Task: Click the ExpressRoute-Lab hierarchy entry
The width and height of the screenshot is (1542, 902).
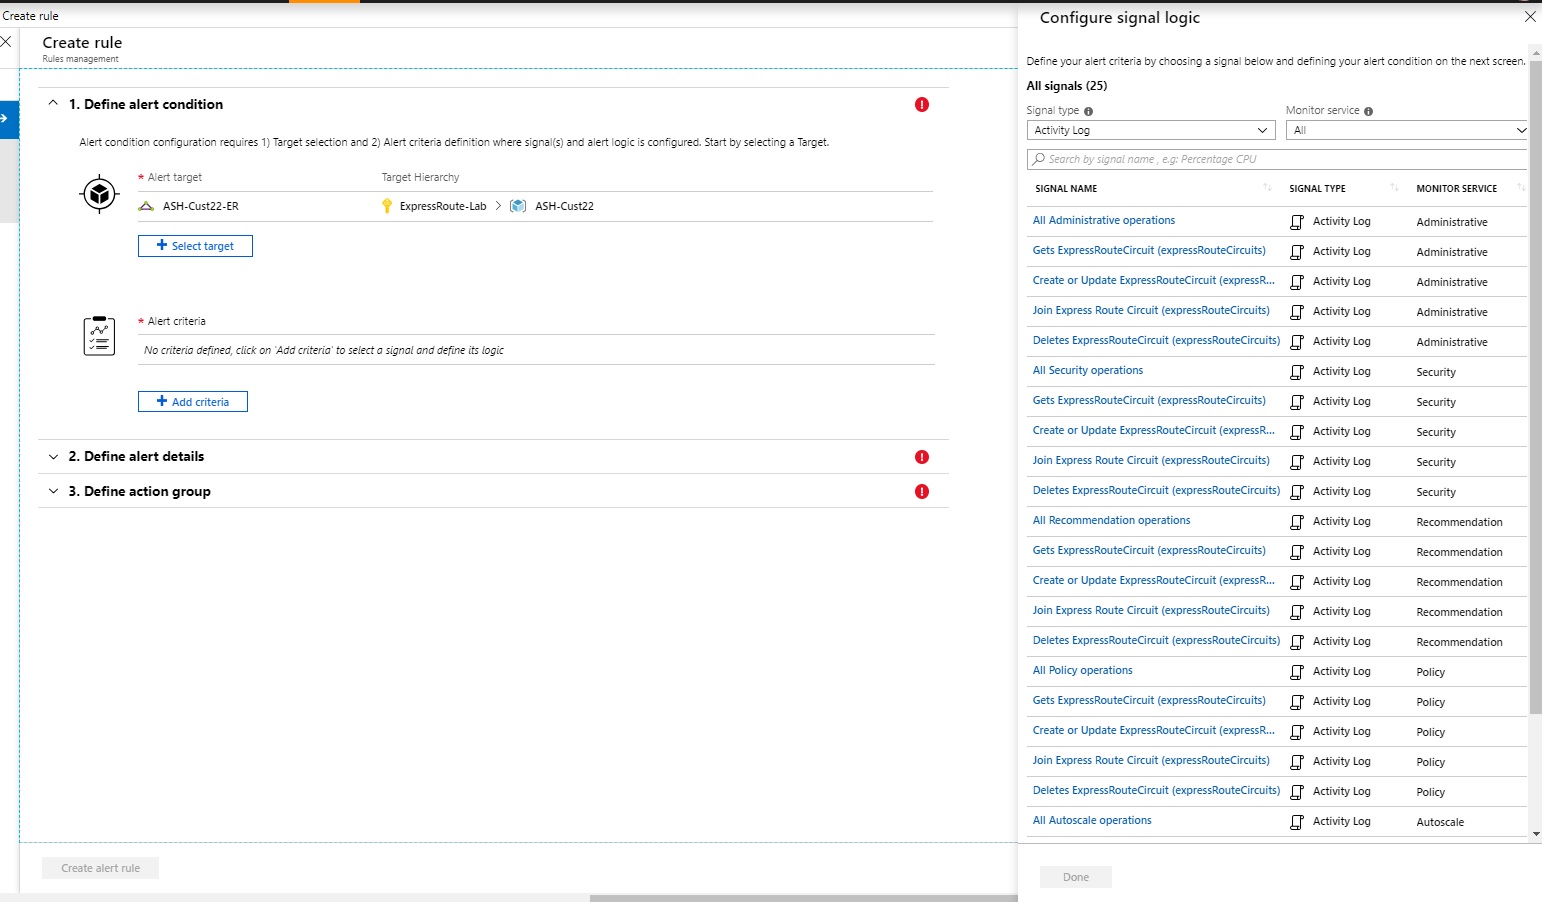Action: pyautogui.click(x=443, y=206)
